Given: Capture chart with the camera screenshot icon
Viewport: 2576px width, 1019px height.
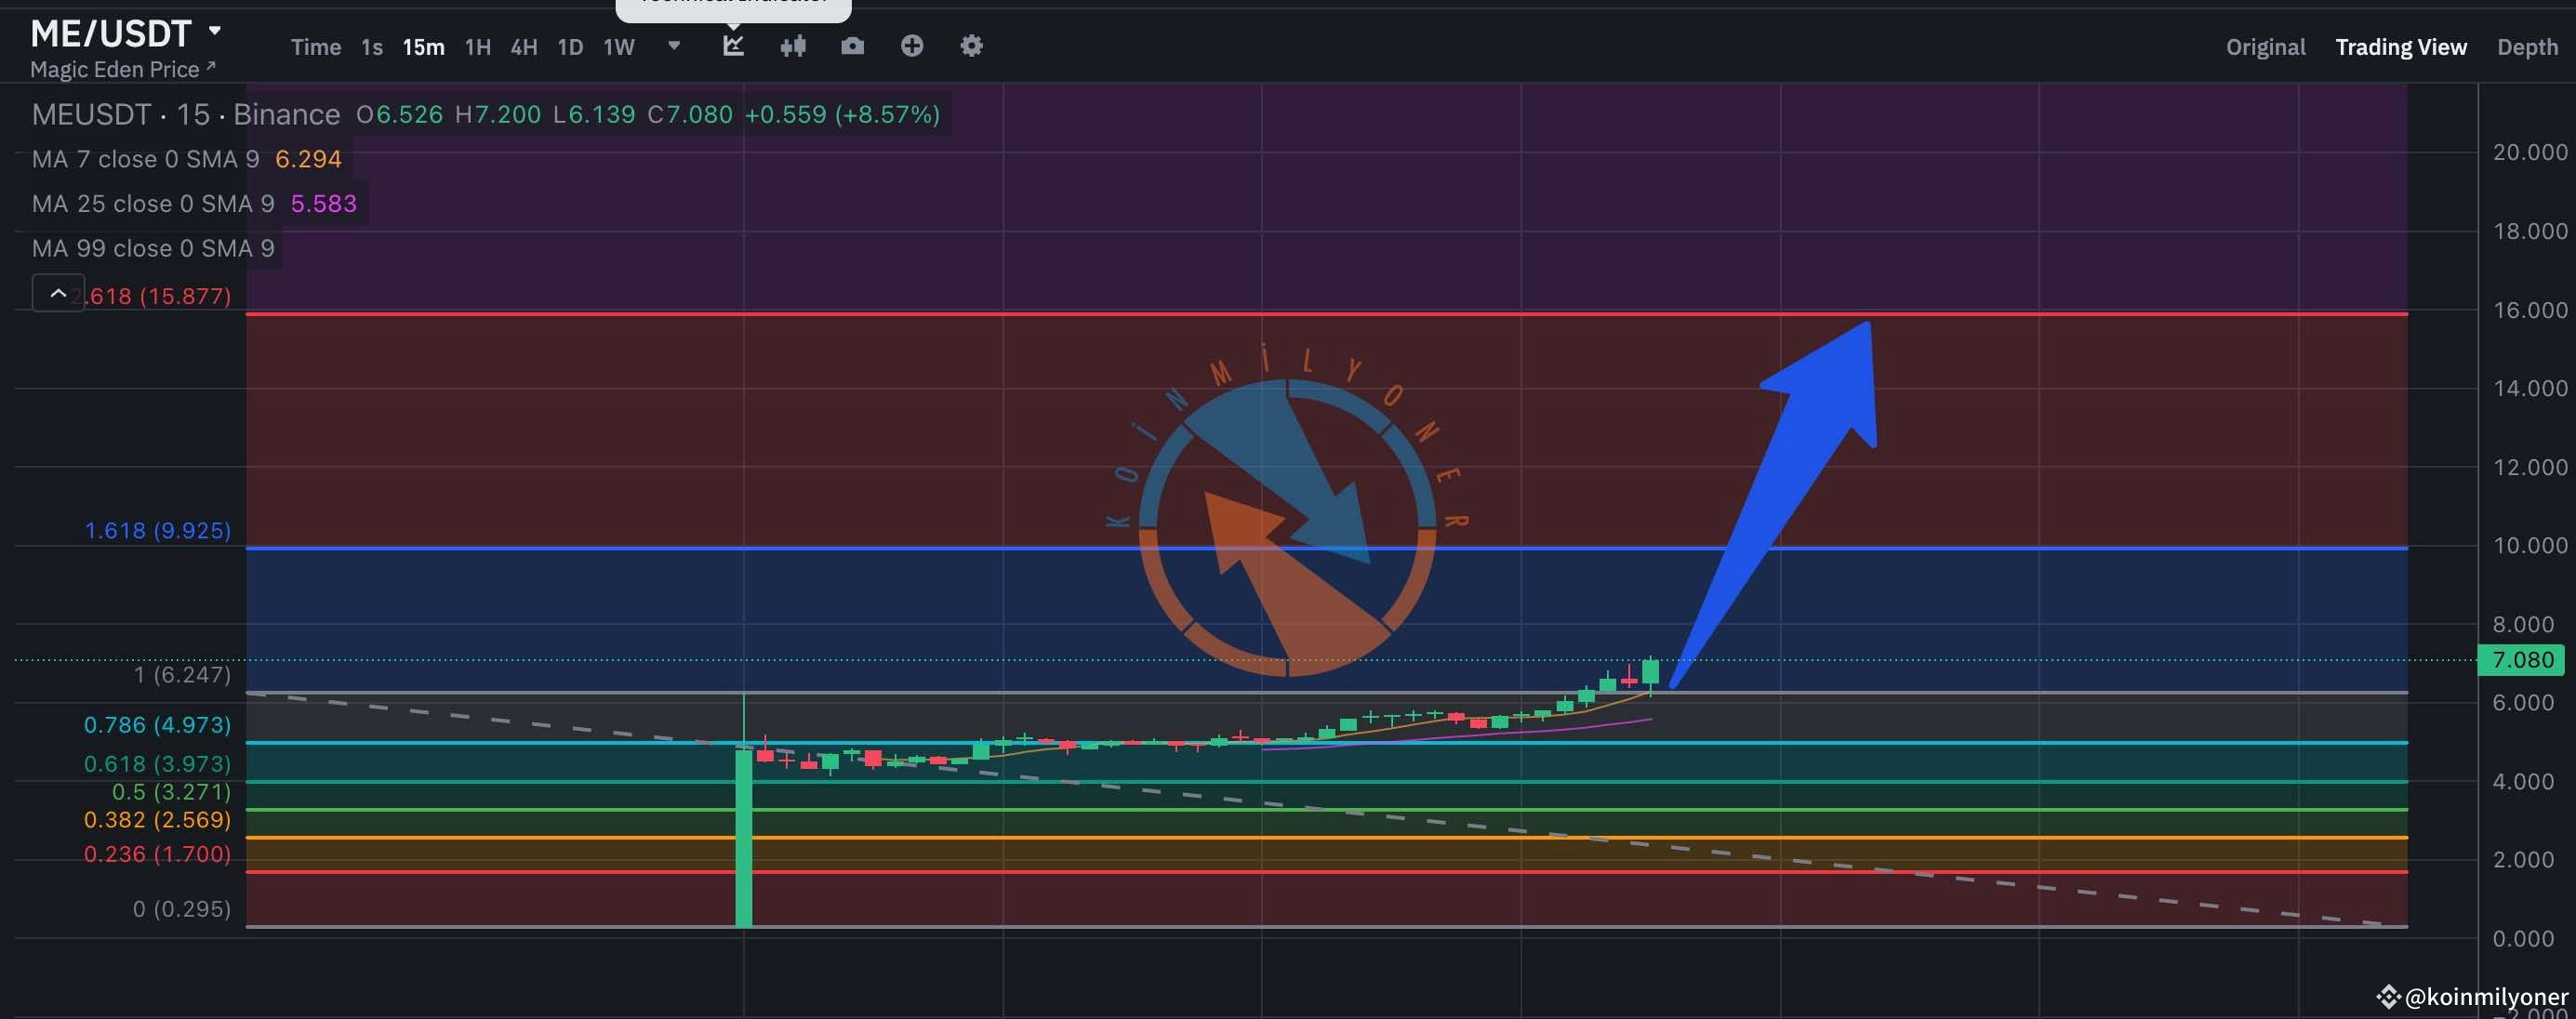Looking at the screenshot, I should click(852, 45).
